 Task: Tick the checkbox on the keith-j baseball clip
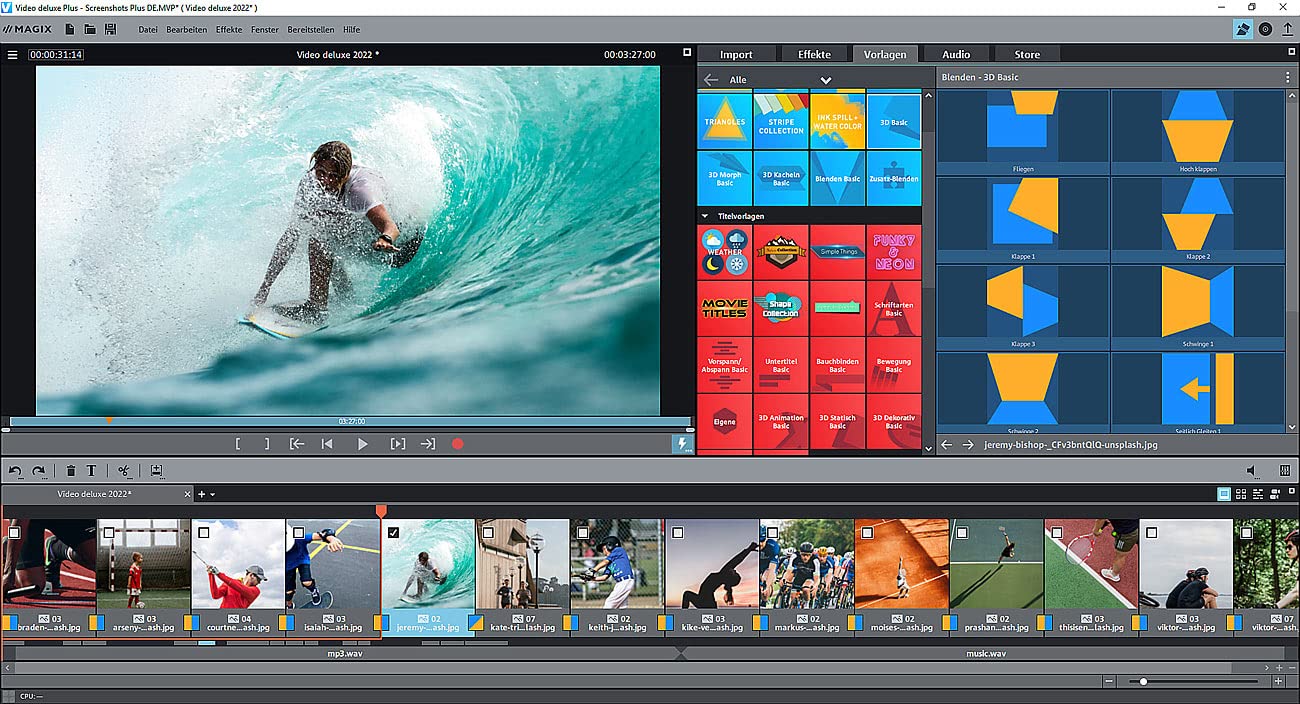tap(583, 533)
